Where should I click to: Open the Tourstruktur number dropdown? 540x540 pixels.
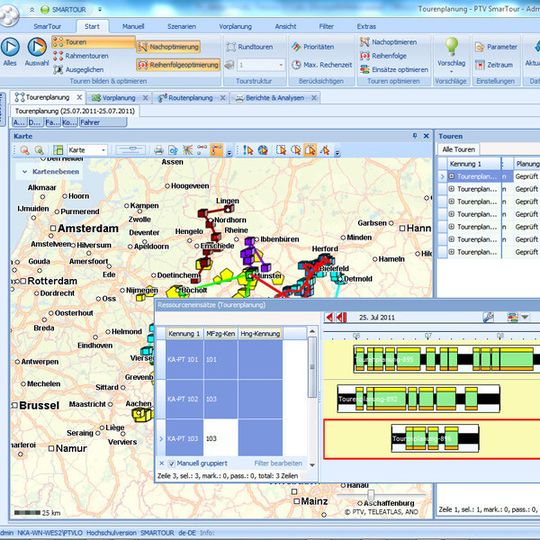(x=281, y=65)
